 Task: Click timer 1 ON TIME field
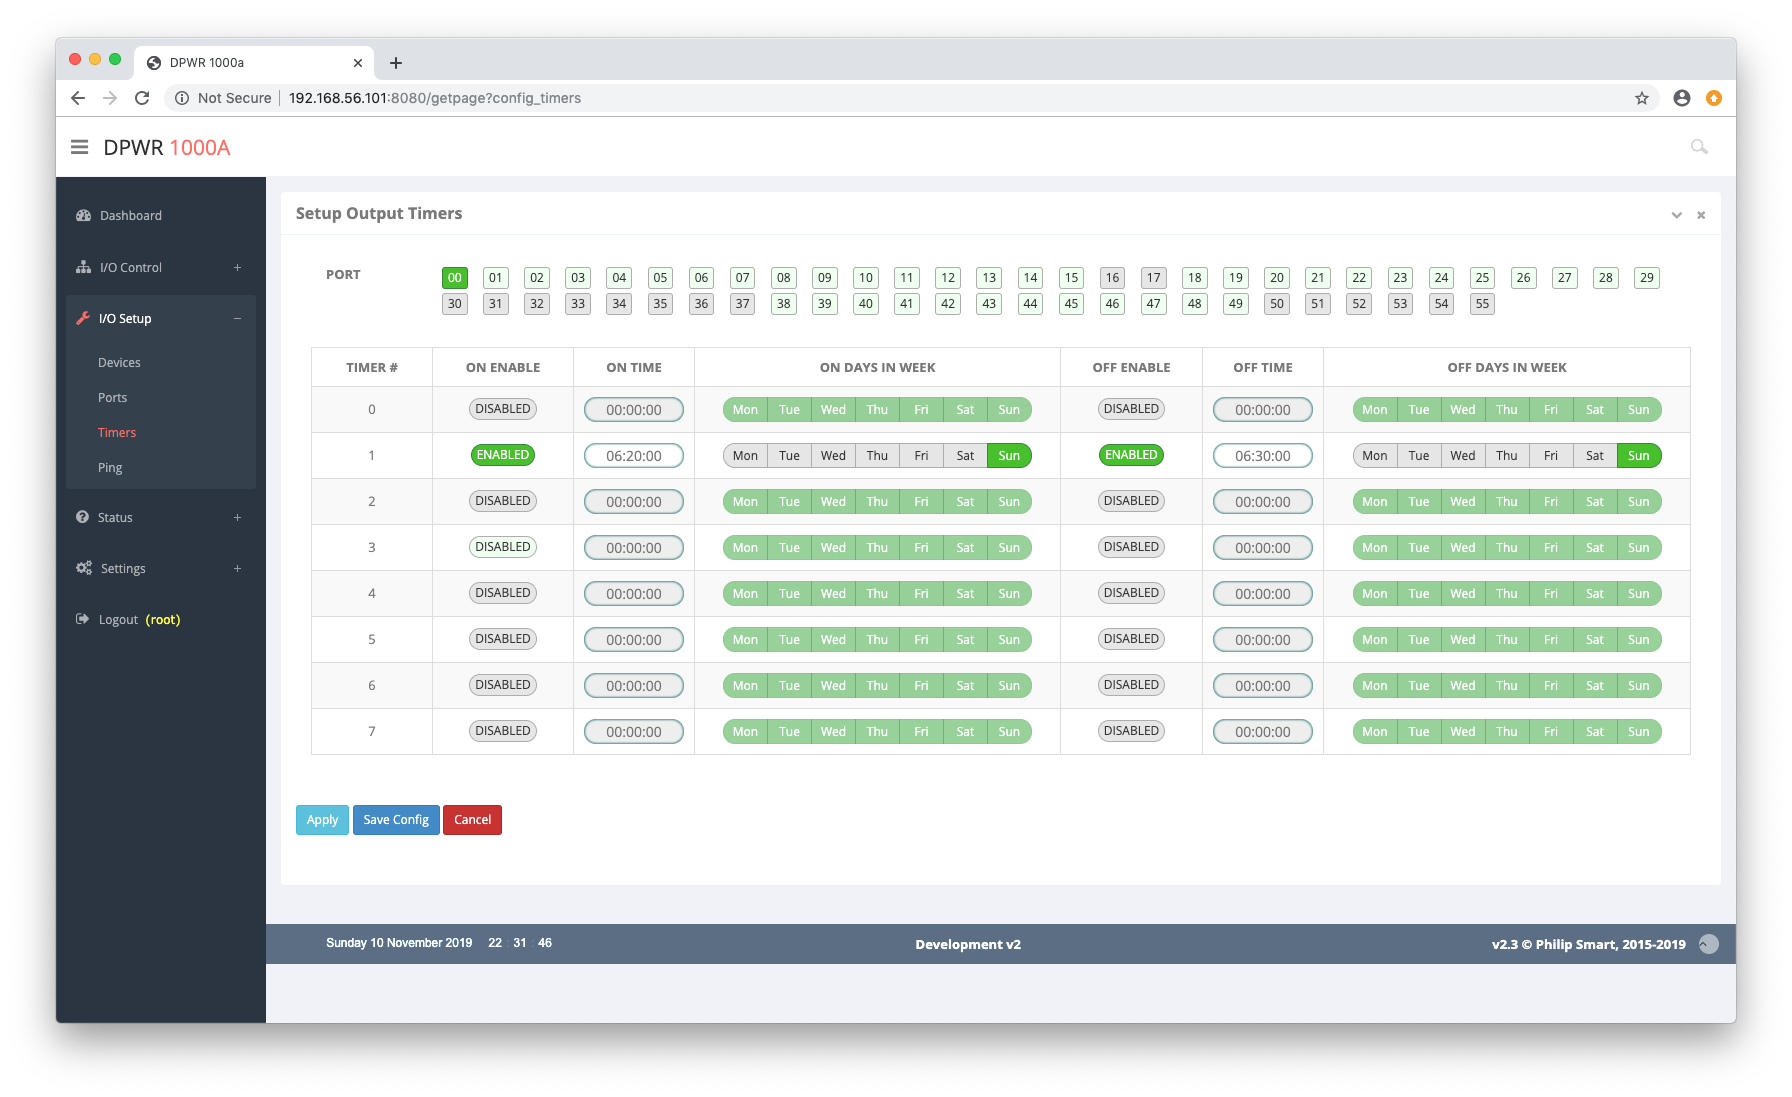633,456
